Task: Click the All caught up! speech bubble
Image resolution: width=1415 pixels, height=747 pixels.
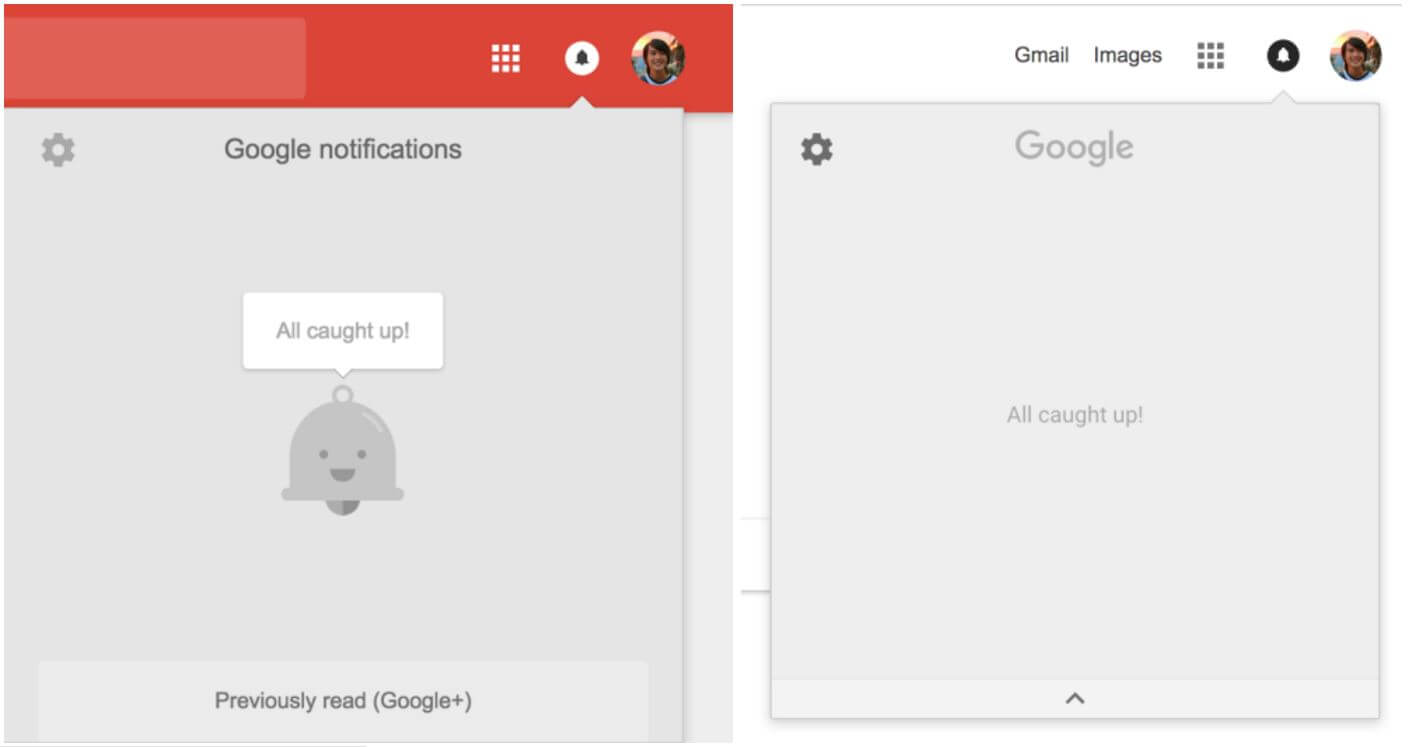Action: [343, 331]
